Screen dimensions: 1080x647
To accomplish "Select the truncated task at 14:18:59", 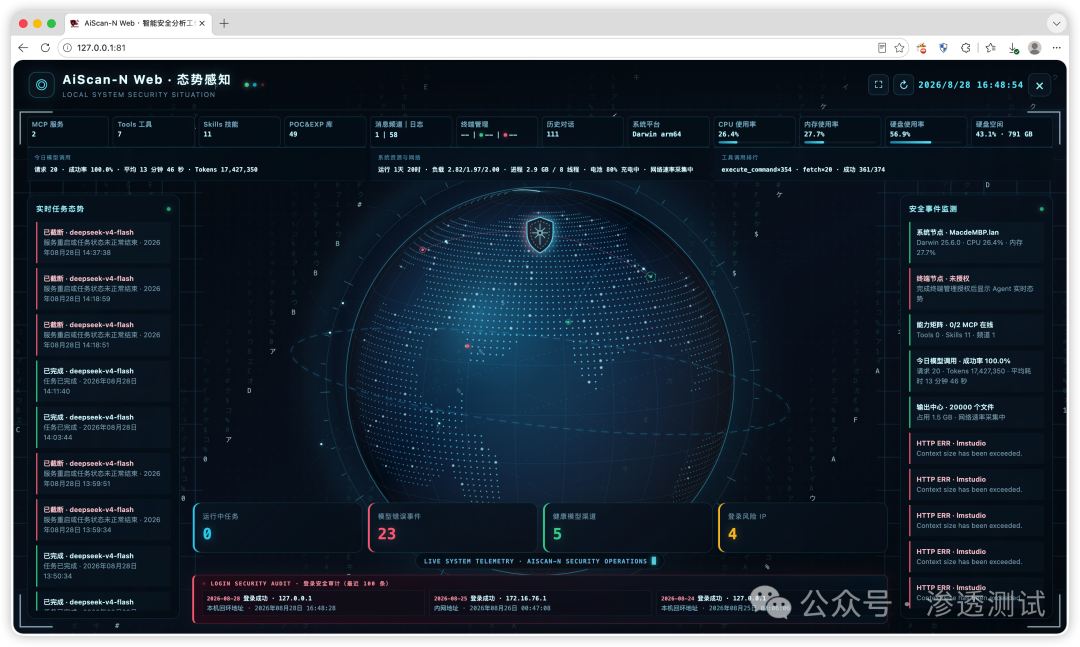I will point(103,289).
